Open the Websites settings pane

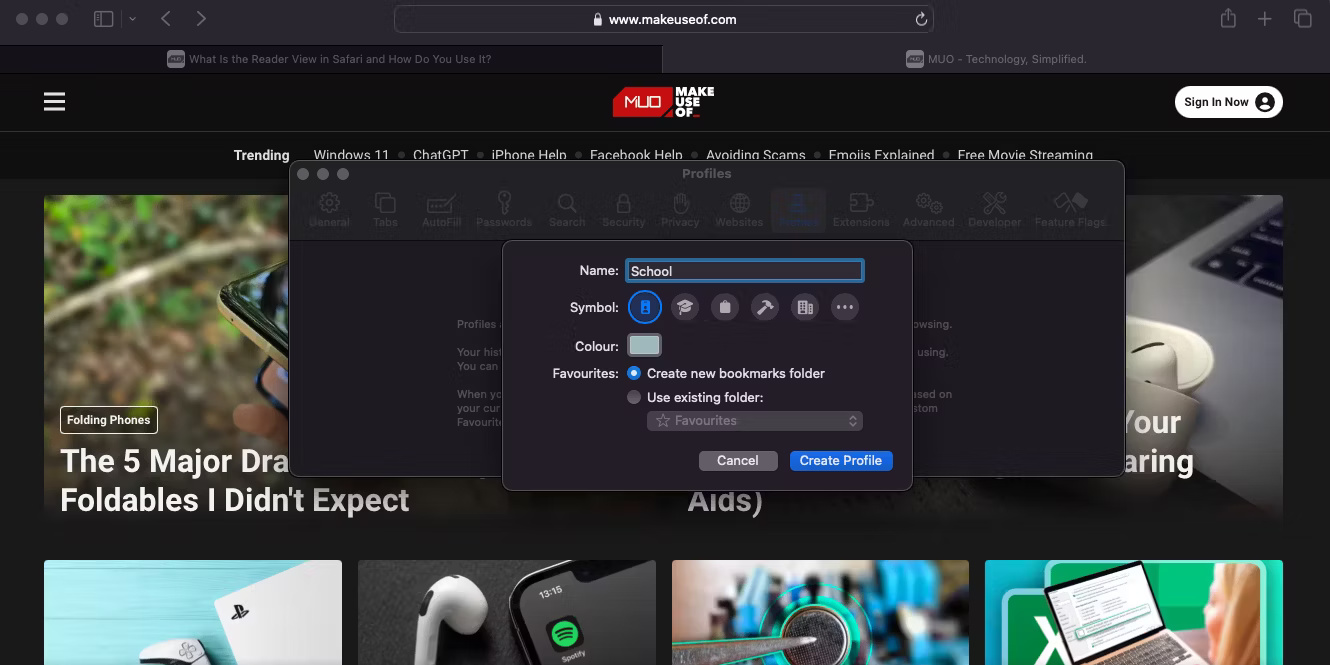pos(739,208)
